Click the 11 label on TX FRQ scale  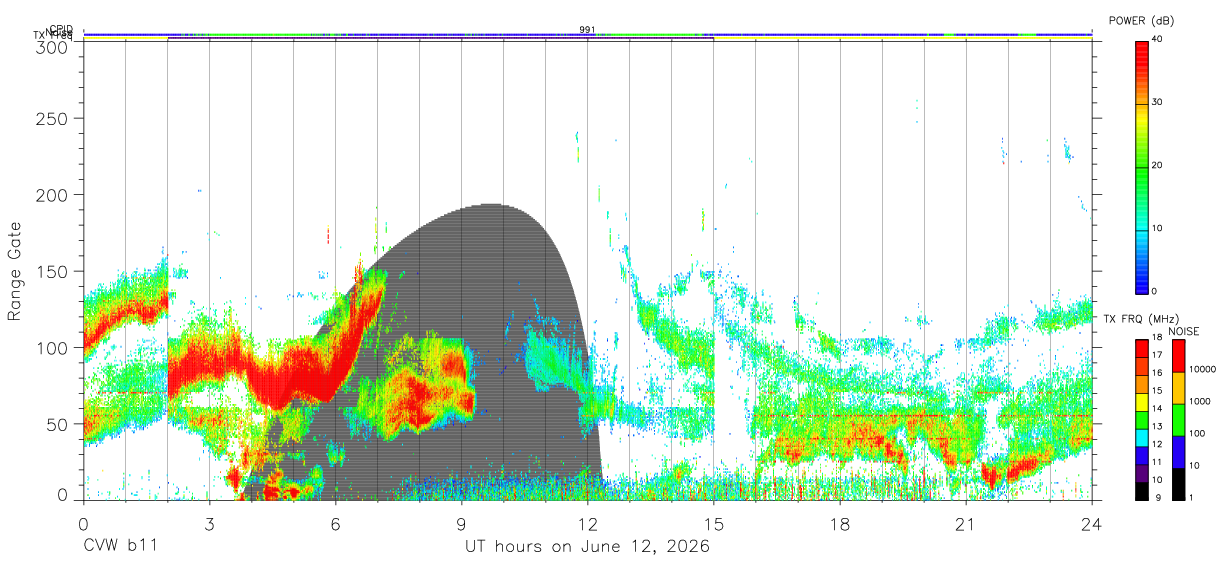tap(1157, 462)
